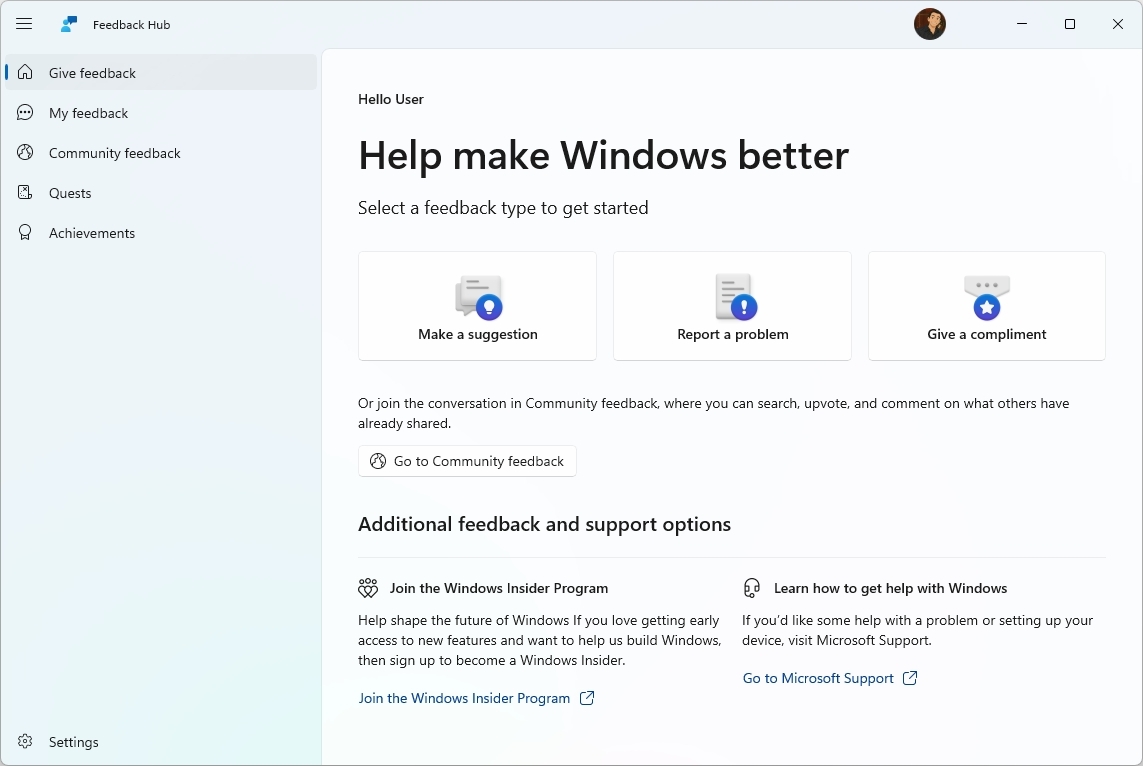The width and height of the screenshot is (1143, 766).
Task: Choose the Report a problem option
Action: coord(732,305)
